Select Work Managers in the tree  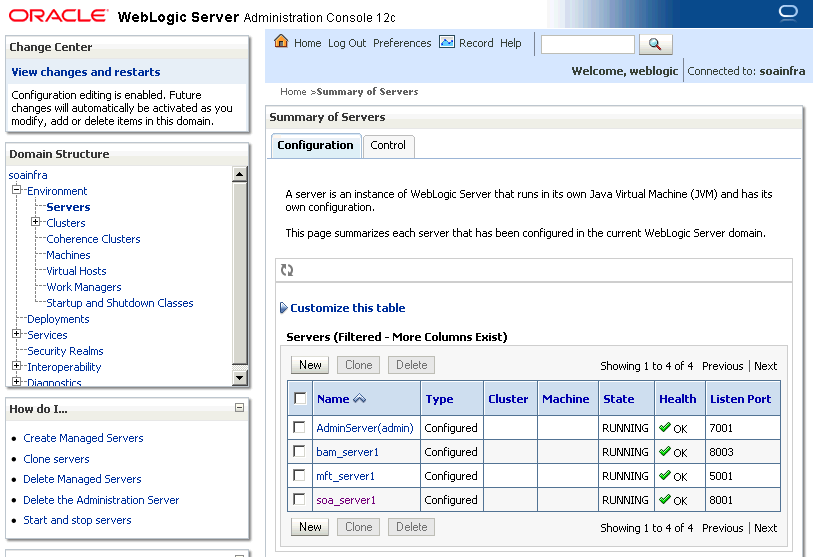tap(84, 287)
